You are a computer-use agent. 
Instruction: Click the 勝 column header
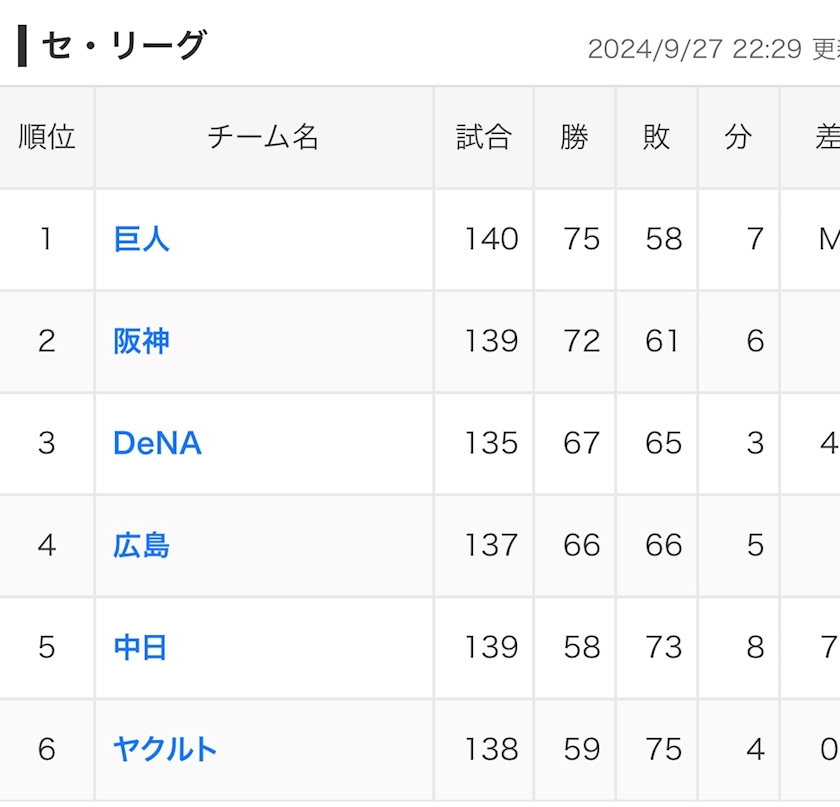point(574,137)
